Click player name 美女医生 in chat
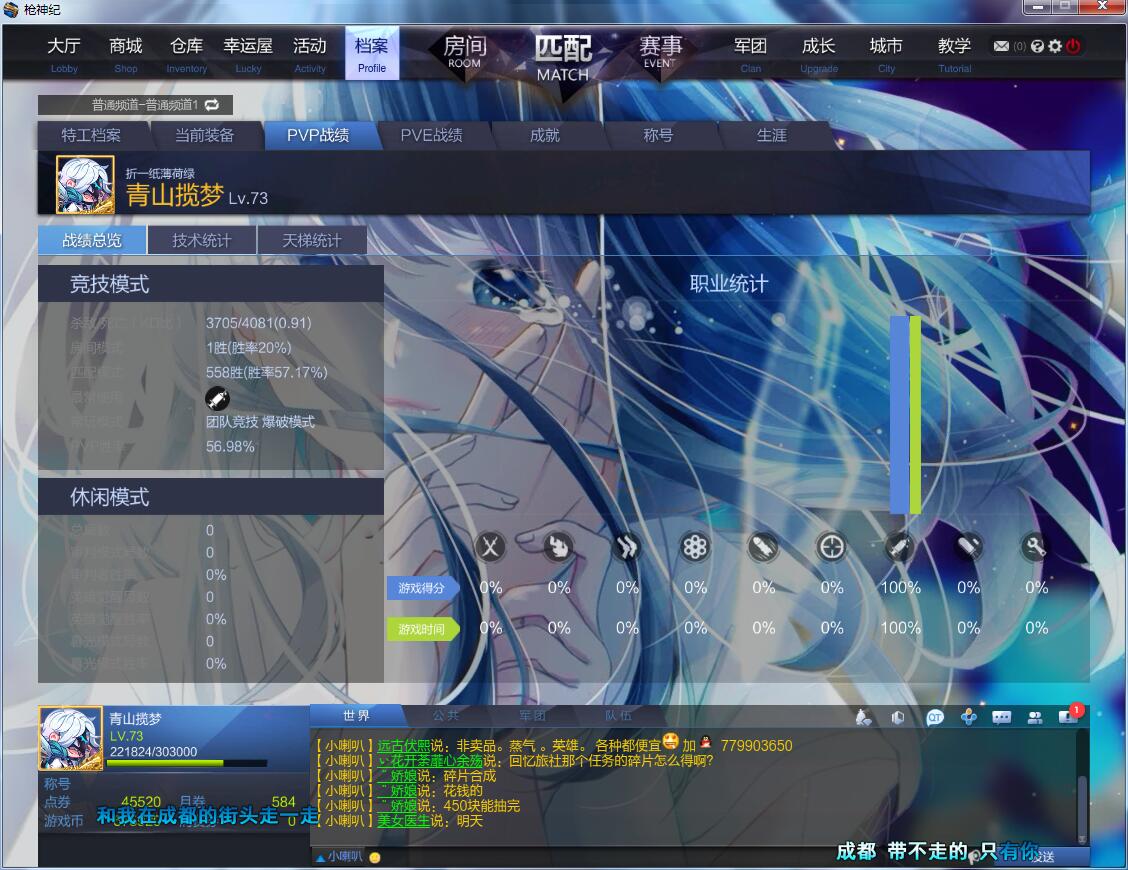The width and height of the screenshot is (1128, 870). pyautogui.click(x=404, y=821)
